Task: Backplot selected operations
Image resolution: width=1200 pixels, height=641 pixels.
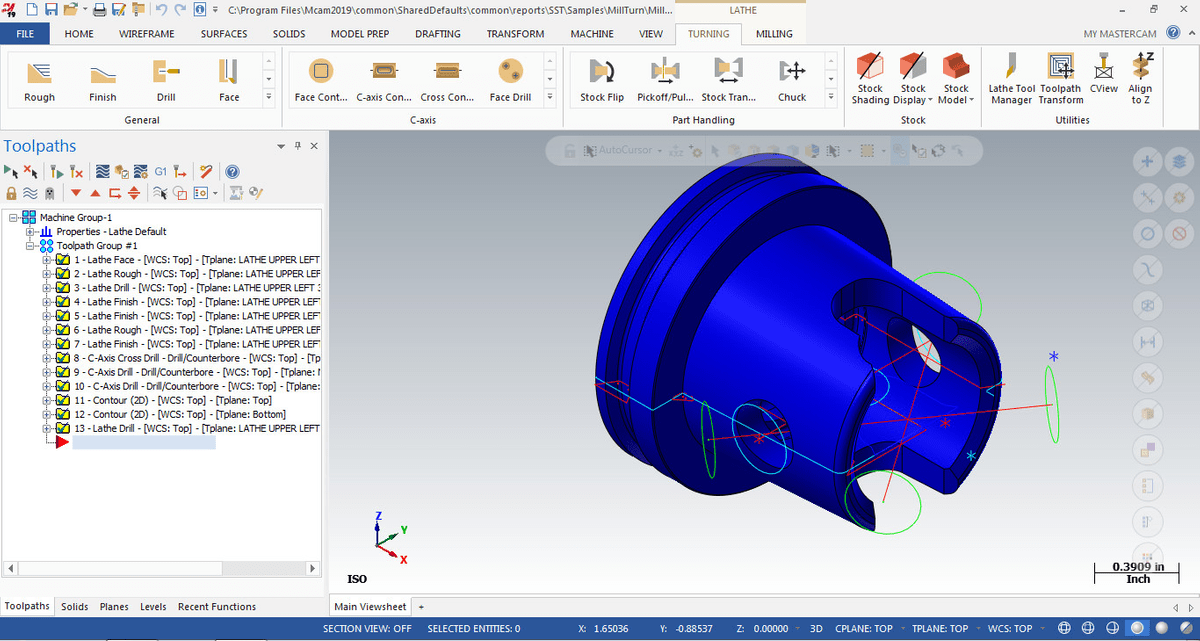Action: pos(102,171)
